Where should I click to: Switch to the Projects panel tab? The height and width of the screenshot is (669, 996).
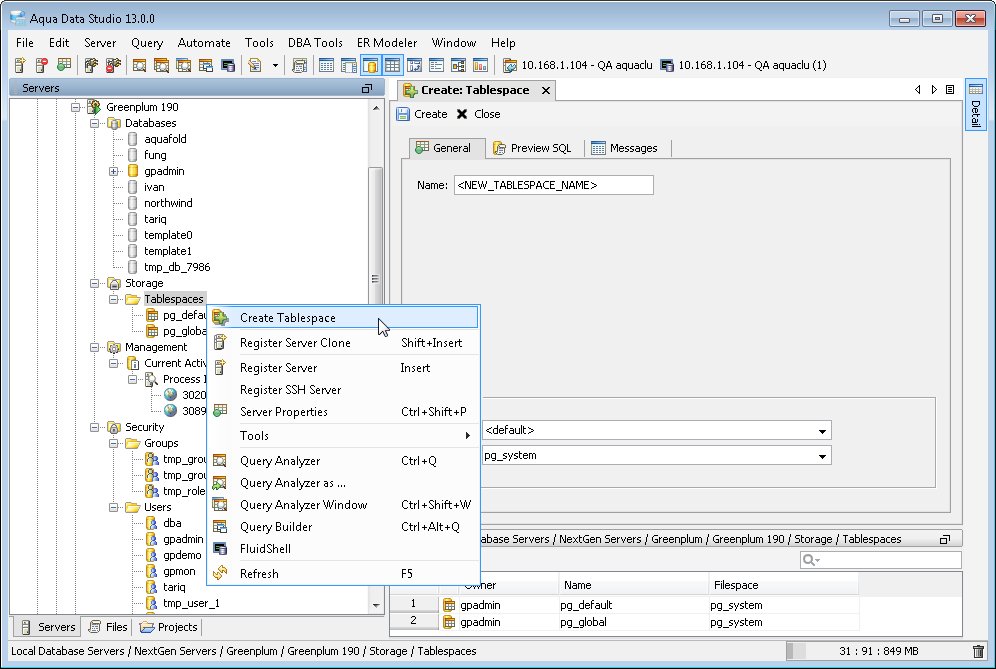169,627
